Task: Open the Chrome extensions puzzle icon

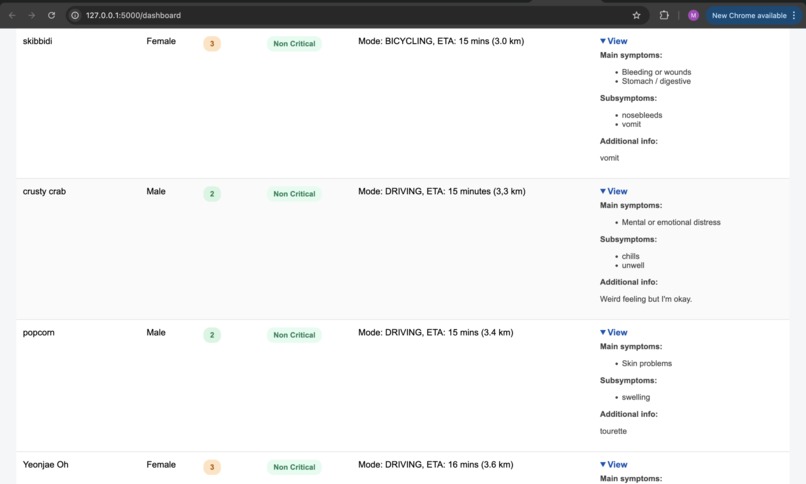Action: [x=664, y=15]
